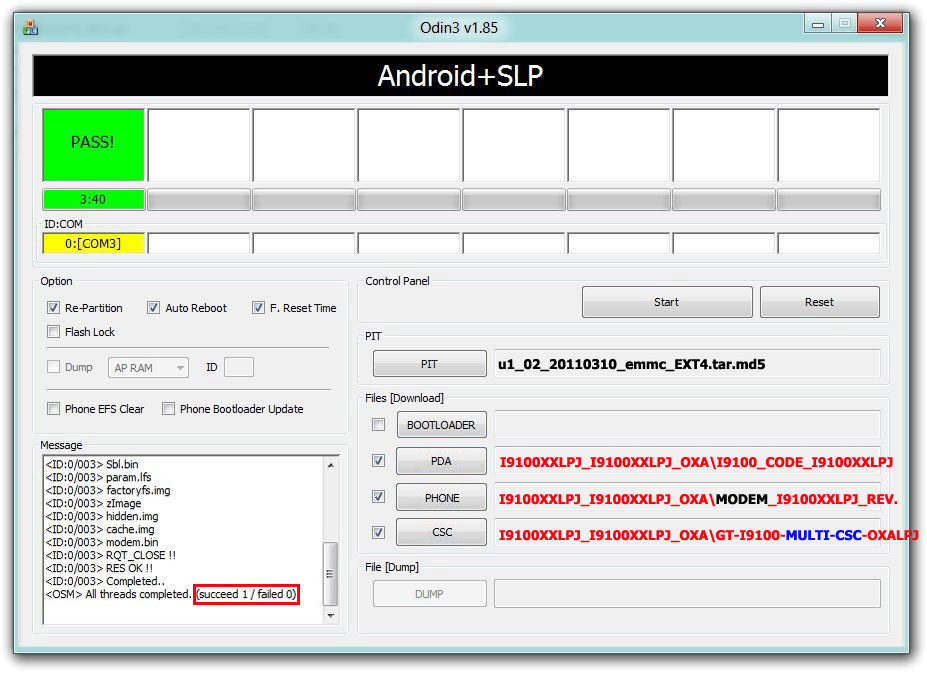Select the 'RES OK !!' log line

click(x=99, y=568)
